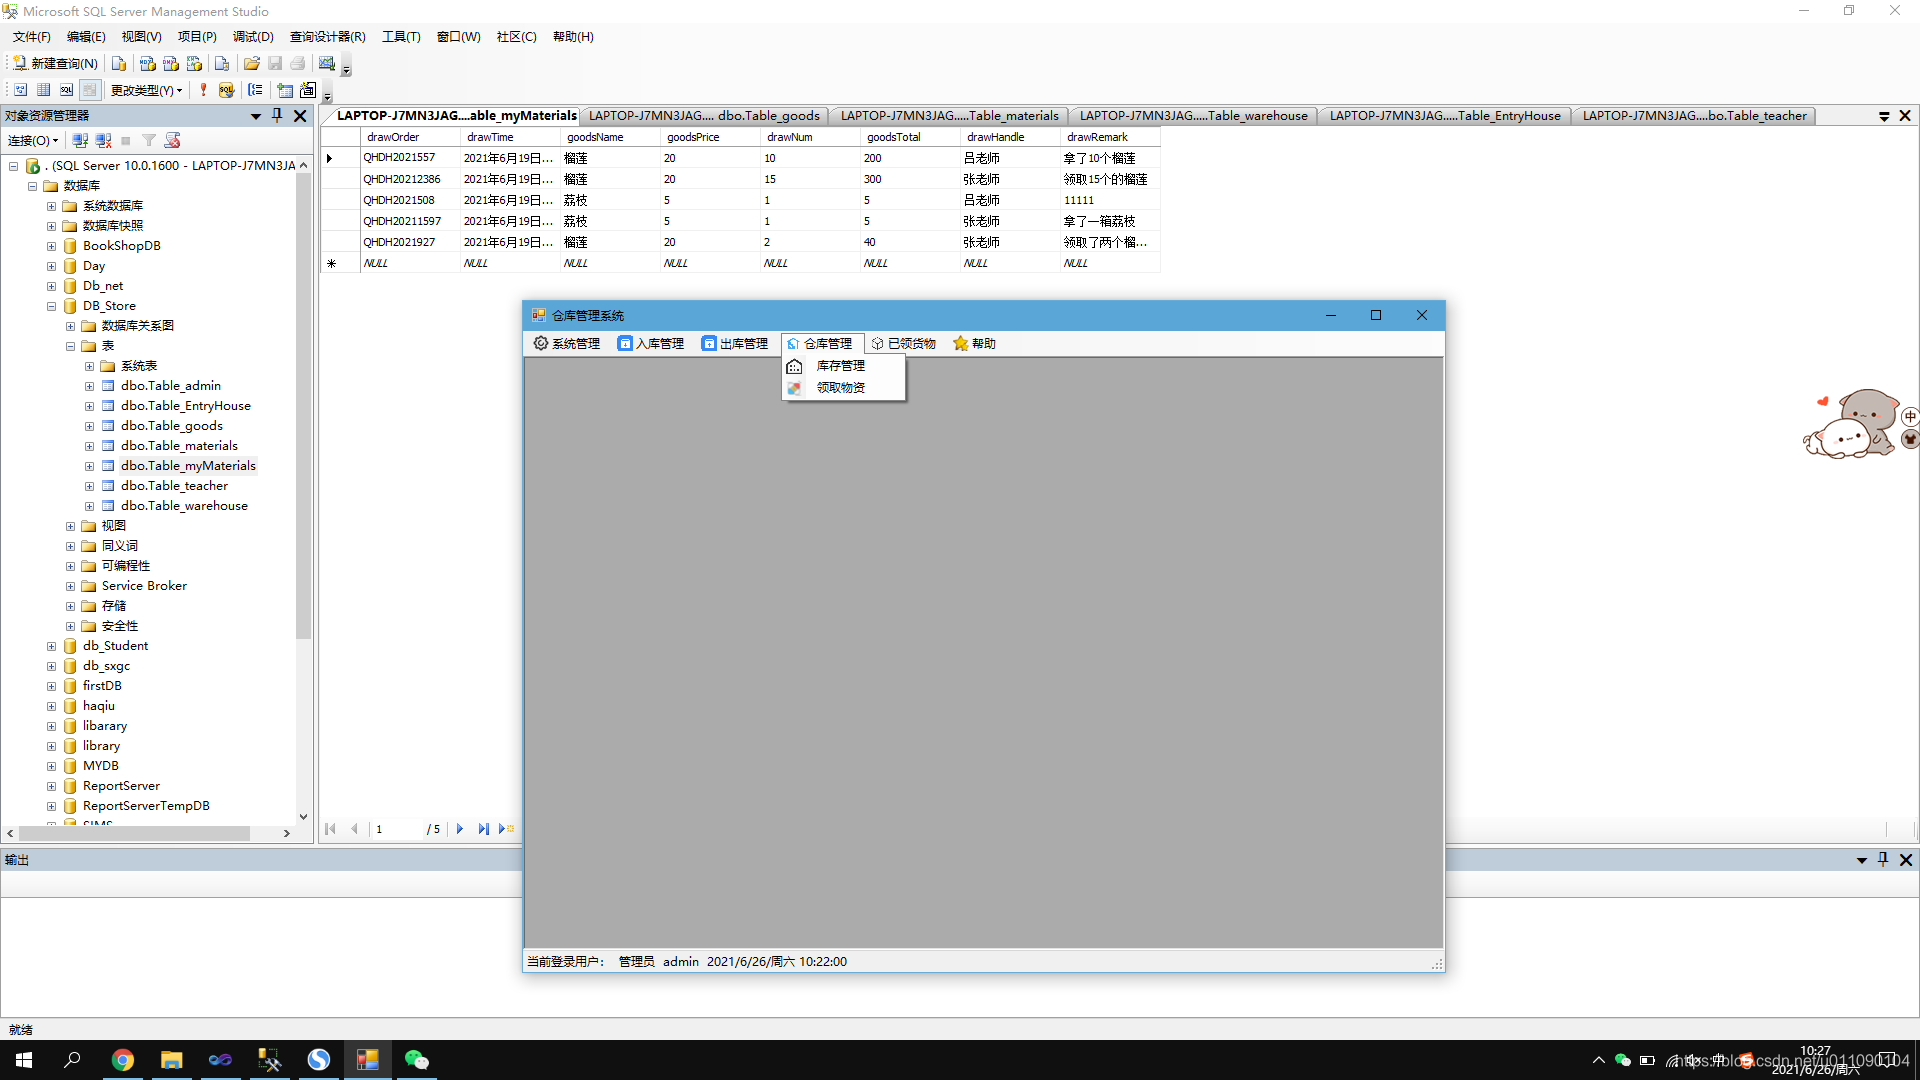
Task: Collapse the DB_Store database node
Action: pyautogui.click(x=51, y=306)
